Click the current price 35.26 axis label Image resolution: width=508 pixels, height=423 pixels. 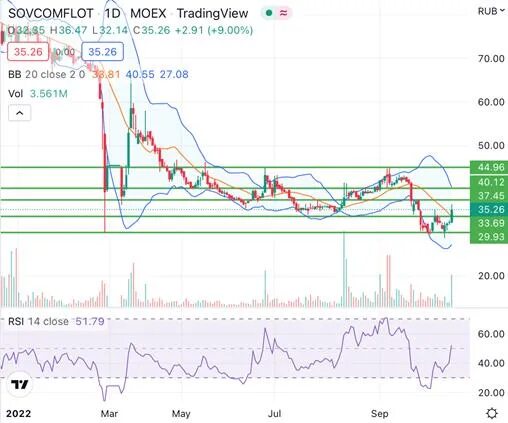point(489,209)
